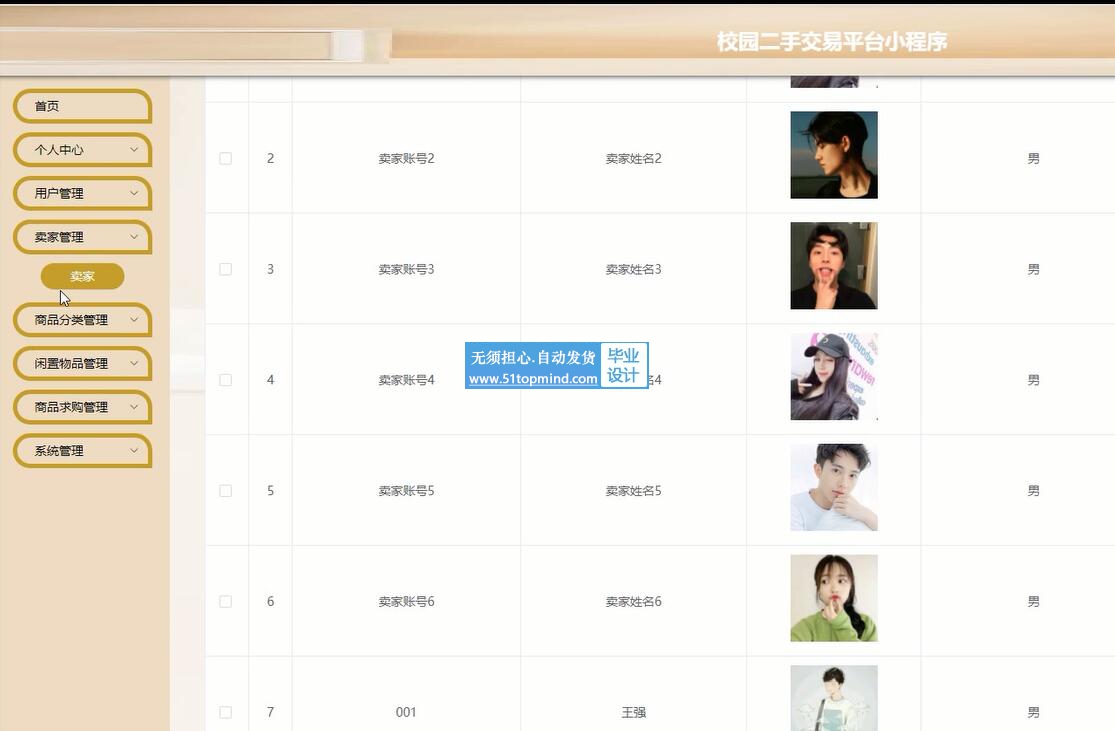This screenshot has width=1115, height=731.
Task: Open the 51topmind.com watermark link
Action: point(533,379)
